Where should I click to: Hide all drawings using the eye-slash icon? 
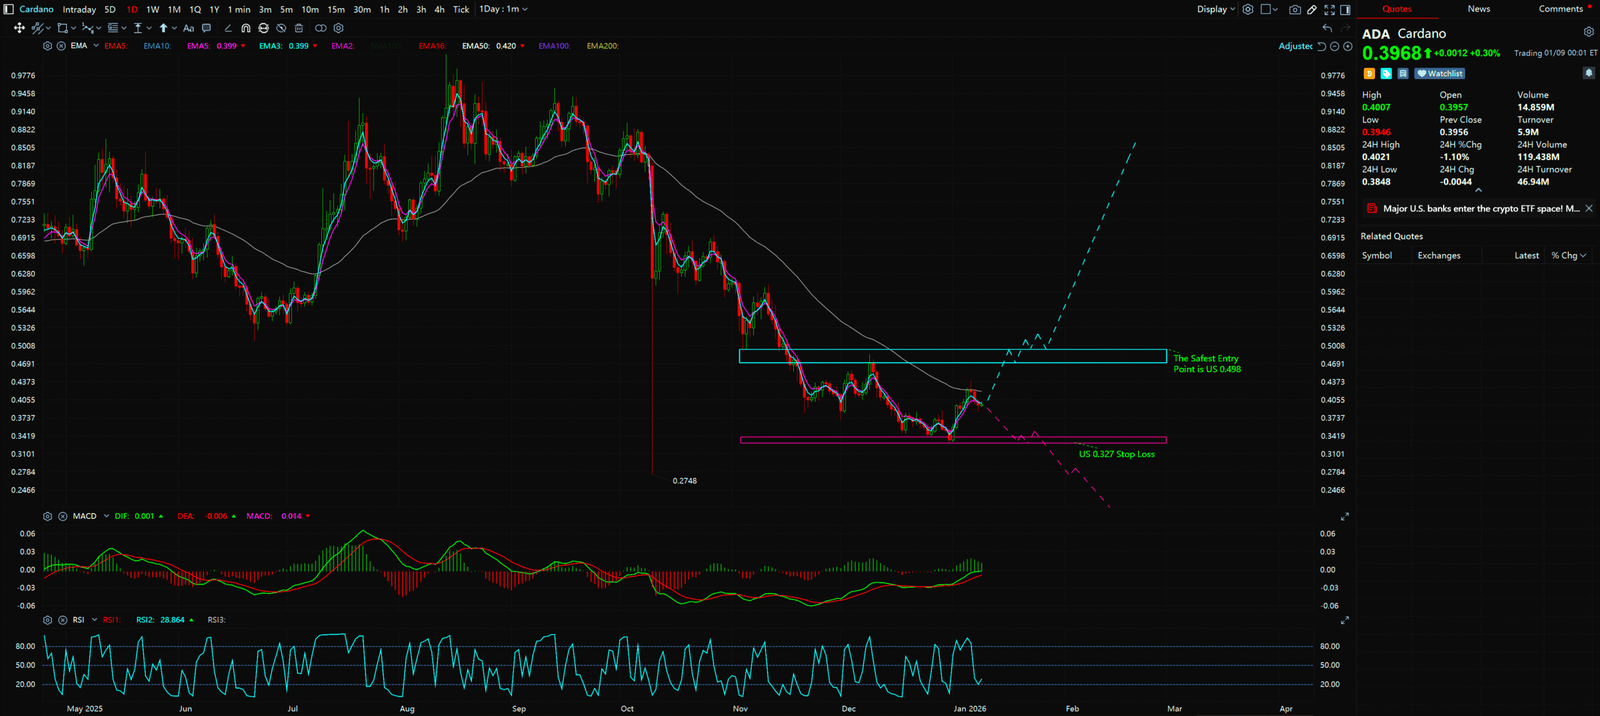281,28
